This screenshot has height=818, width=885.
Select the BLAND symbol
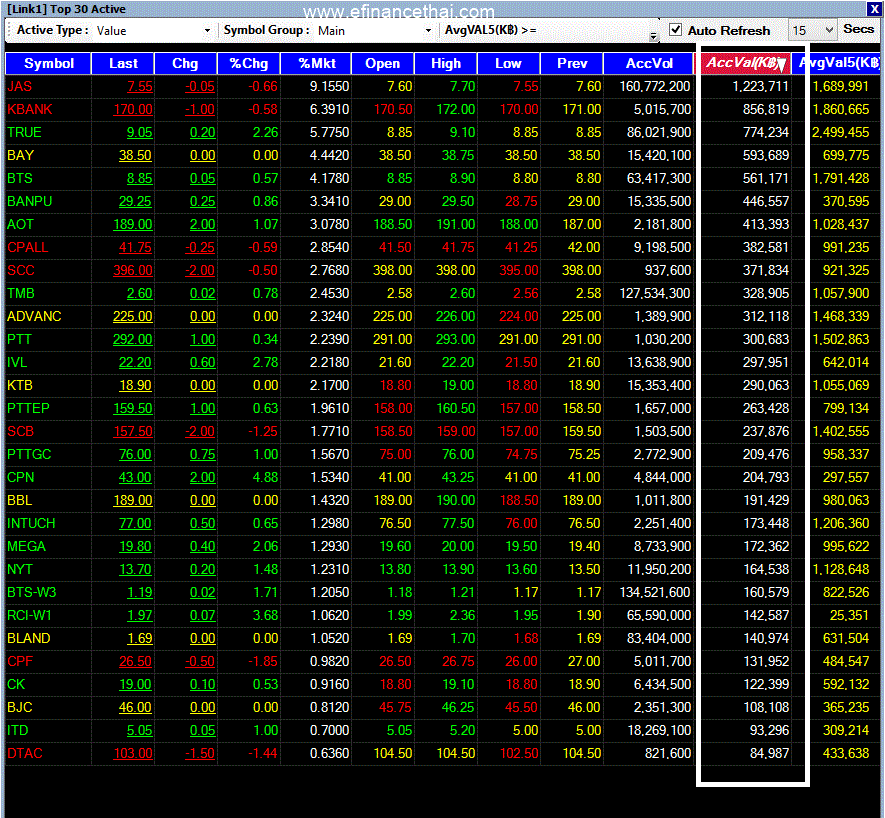tap(29, 638)
